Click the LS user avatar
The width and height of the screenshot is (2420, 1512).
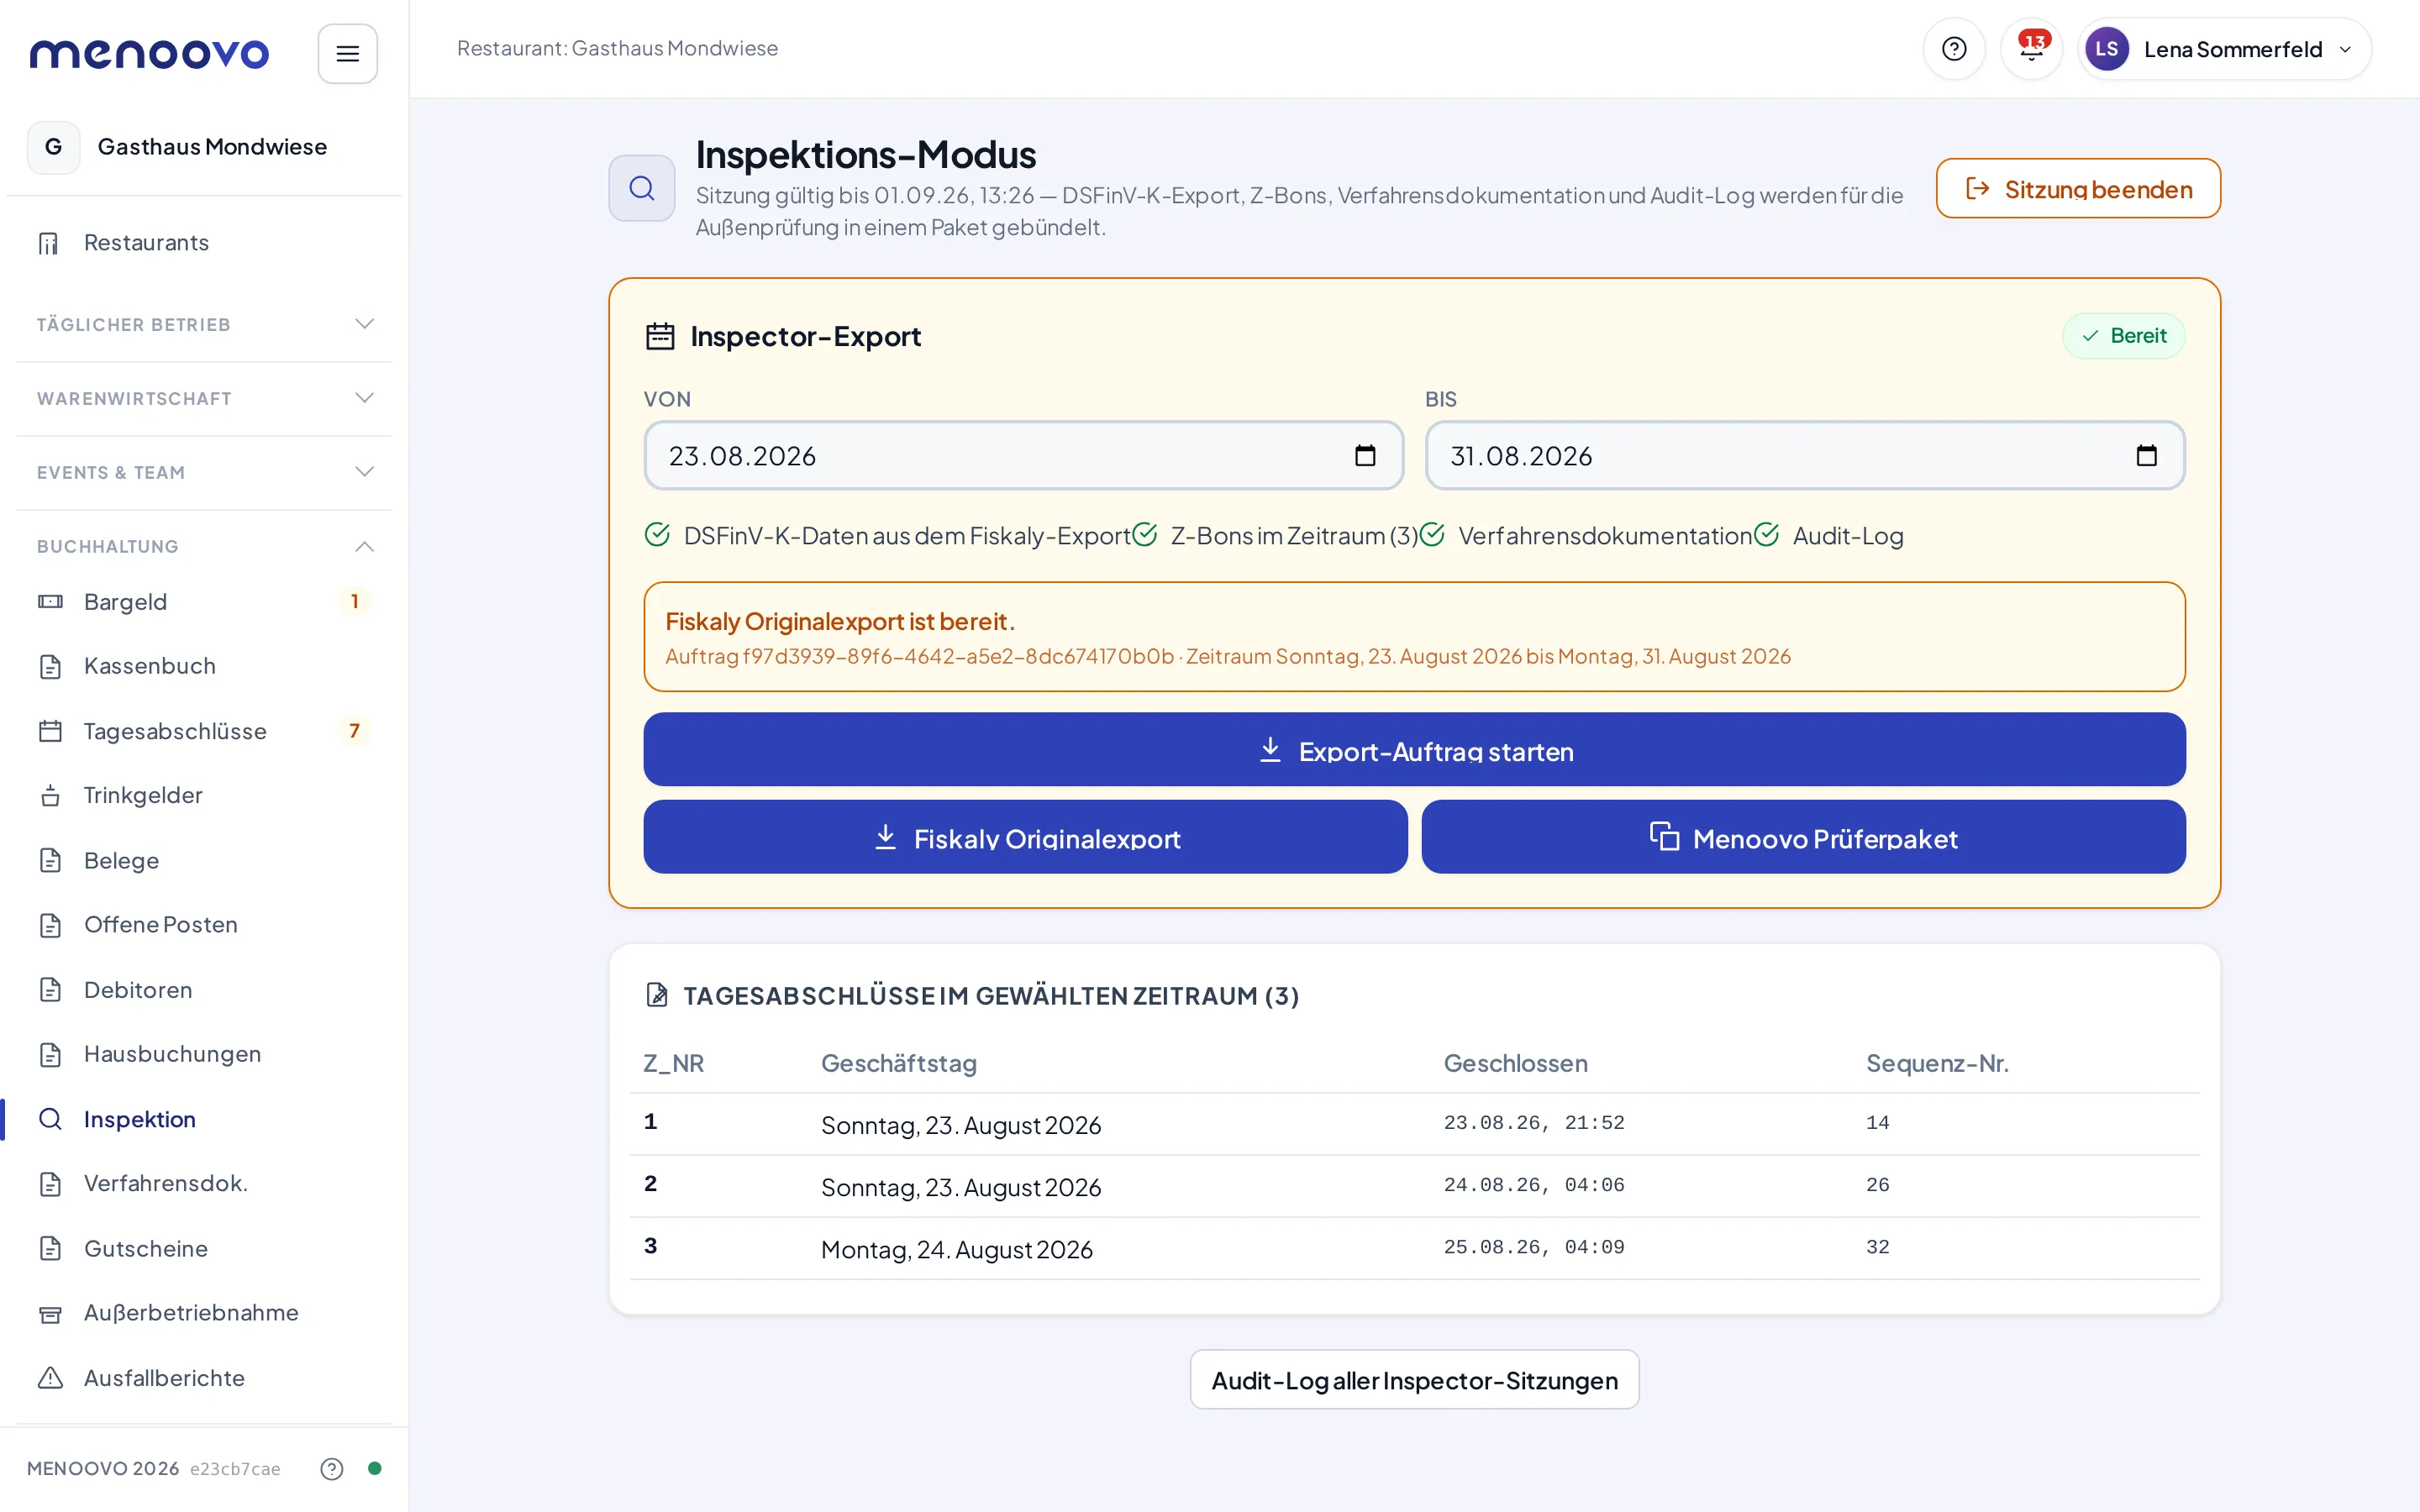coord(2106,49)
